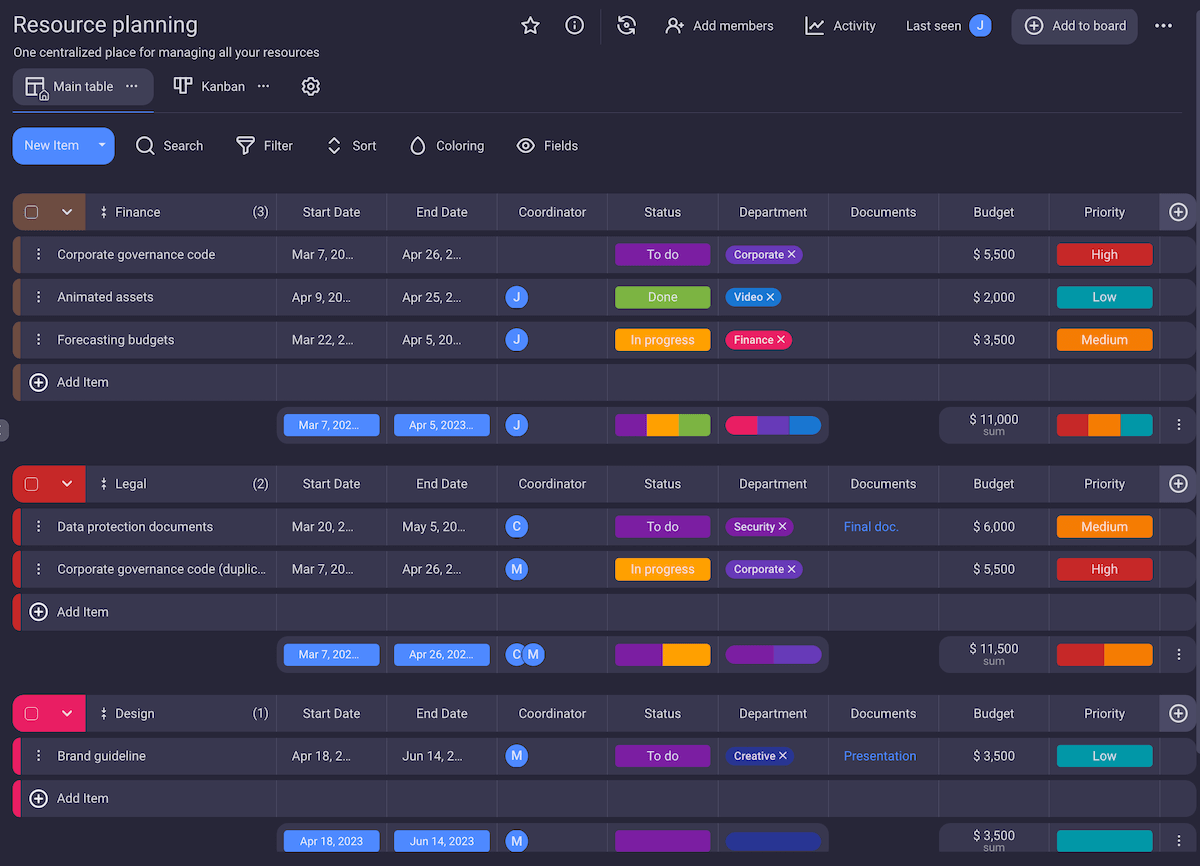Switch to the Kanban view tab
The width and height of the screenshot is (1200, 866).
coord(210,87)
